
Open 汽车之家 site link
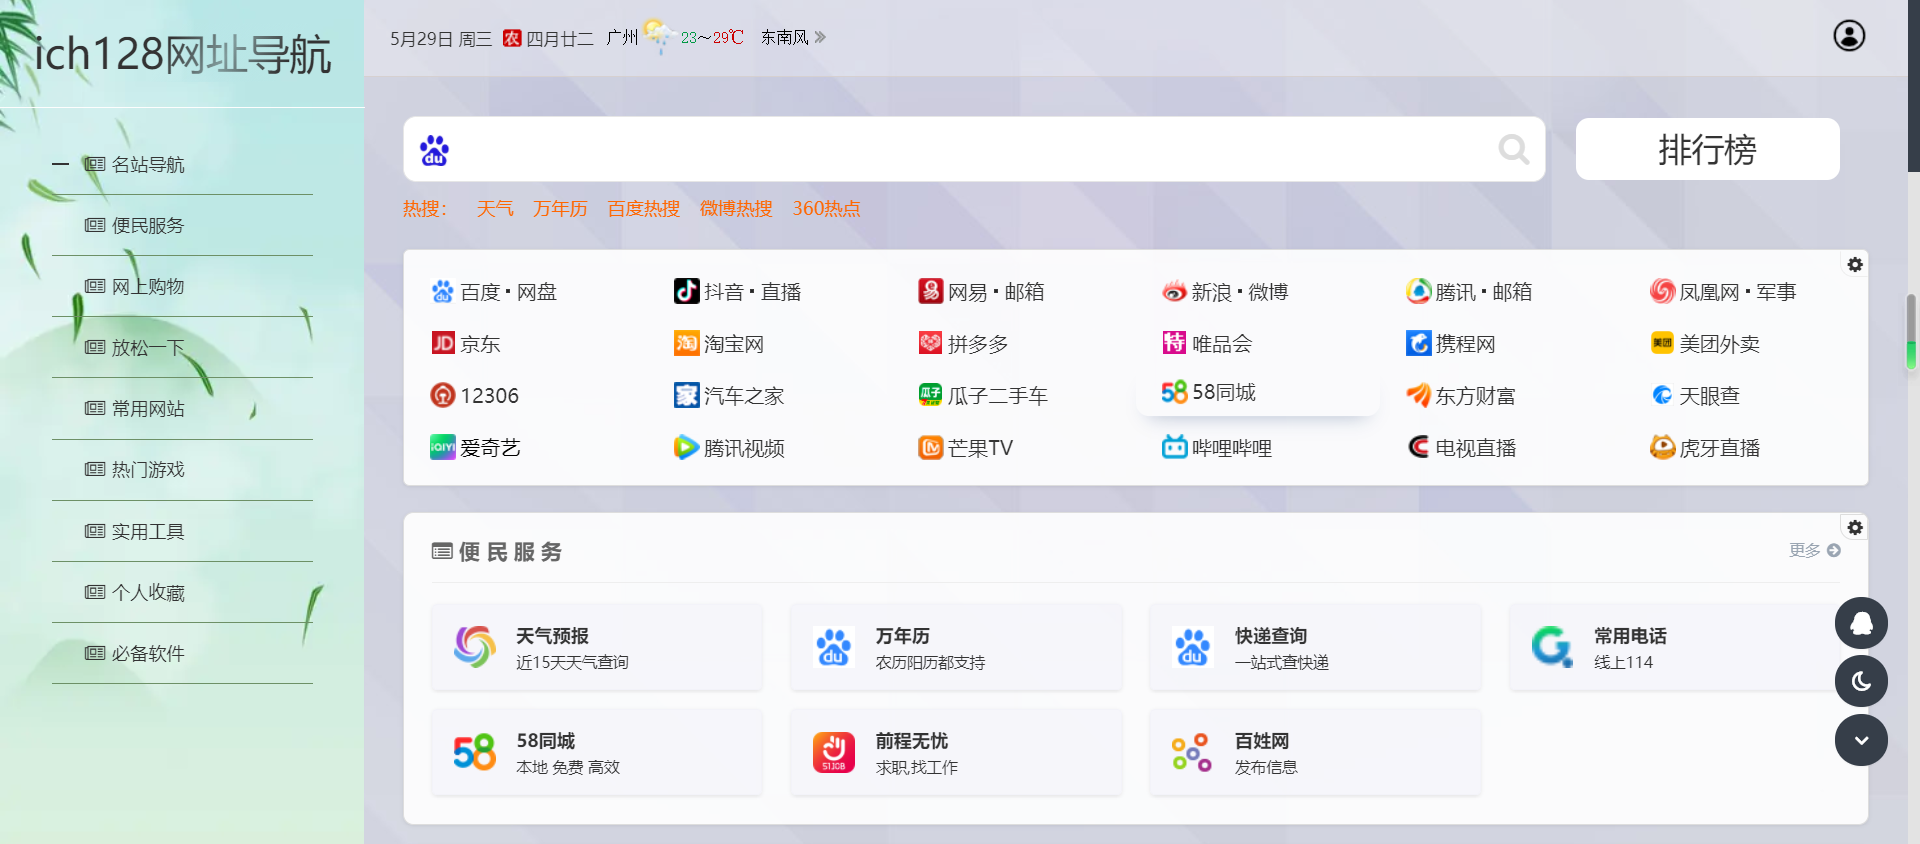click(729, 396)
